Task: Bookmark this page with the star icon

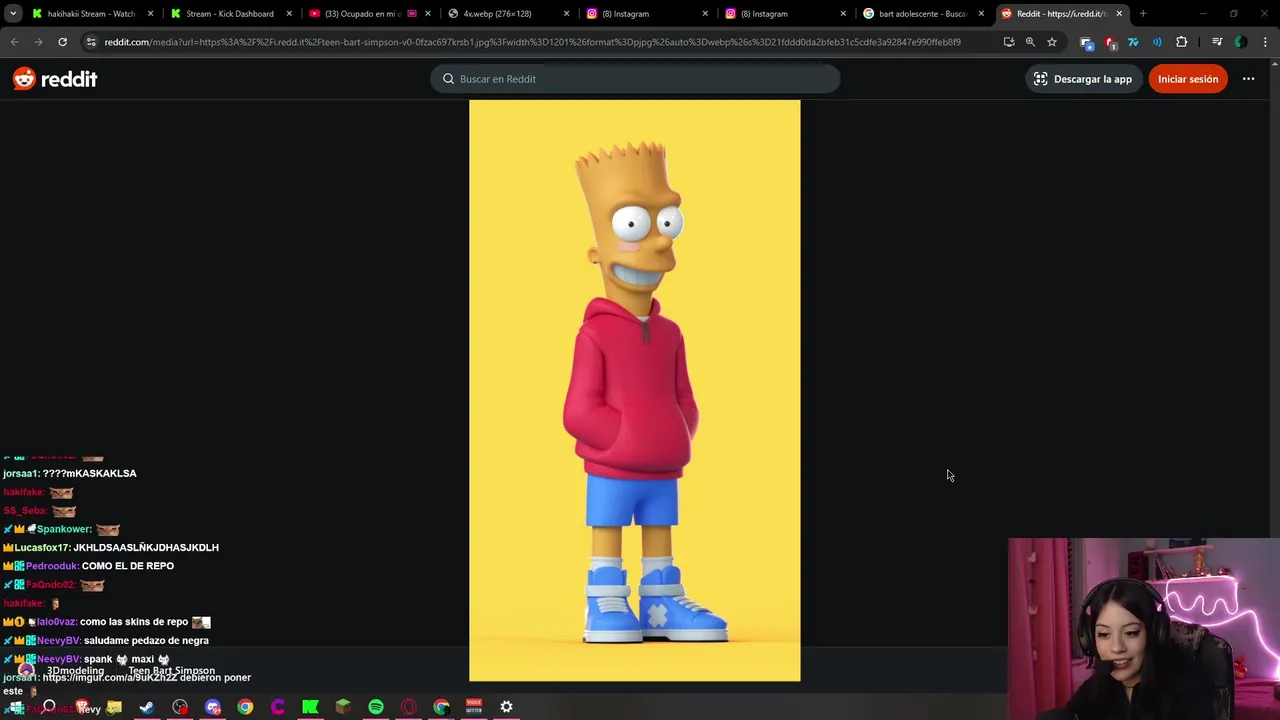Action: (x=1052, y=42)
